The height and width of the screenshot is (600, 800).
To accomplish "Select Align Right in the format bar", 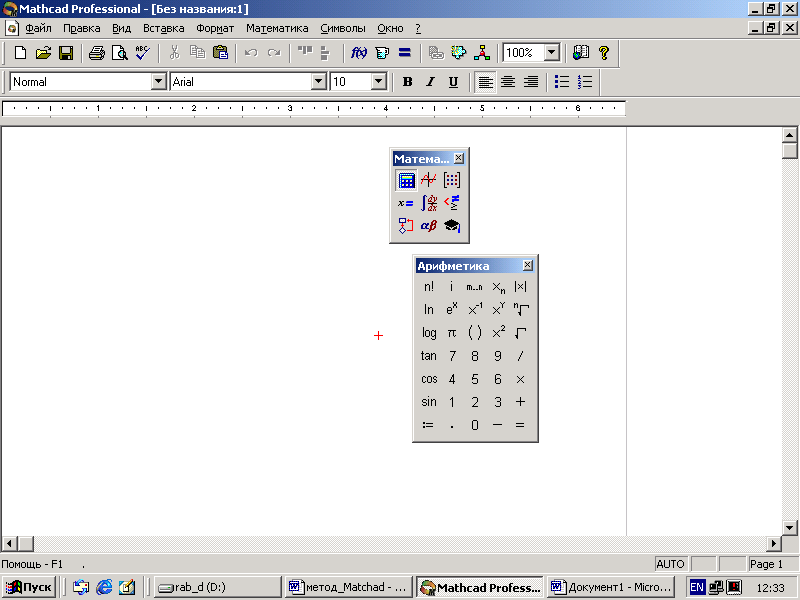I will click(x=531, y=82).
